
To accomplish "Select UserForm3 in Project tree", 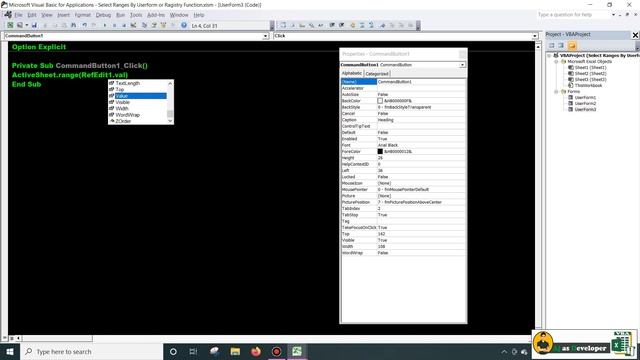I will point(585,109).
